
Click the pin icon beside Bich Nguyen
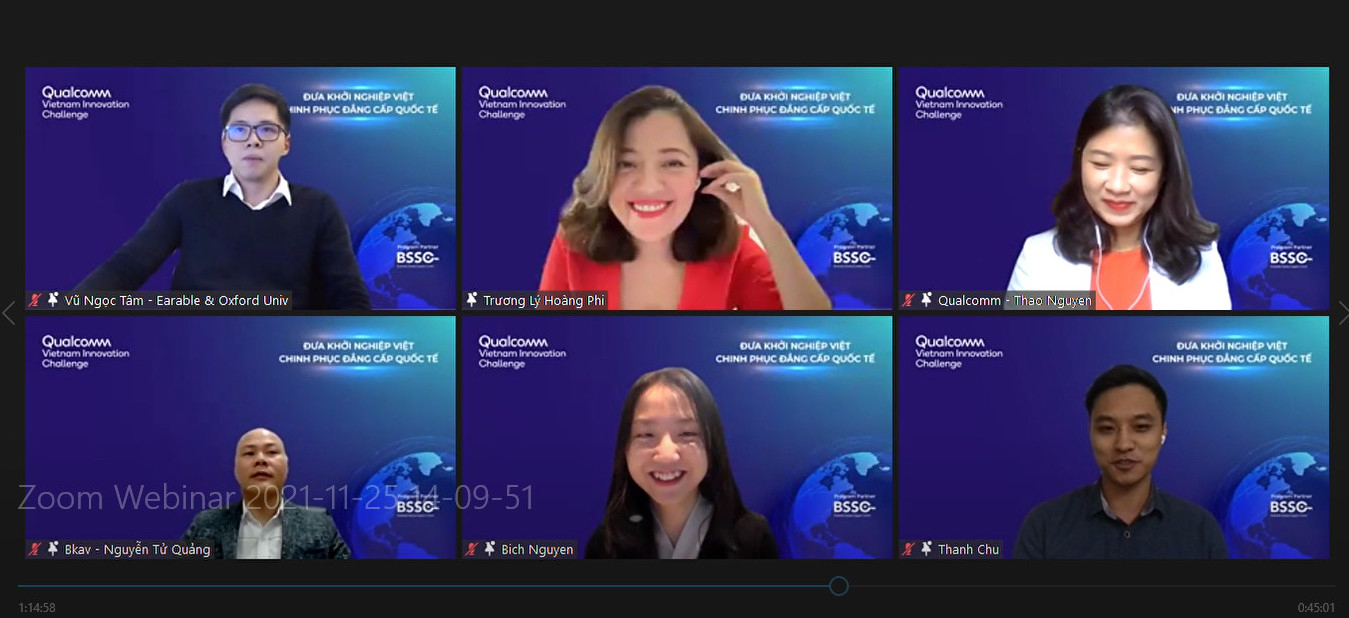point(490,549)
